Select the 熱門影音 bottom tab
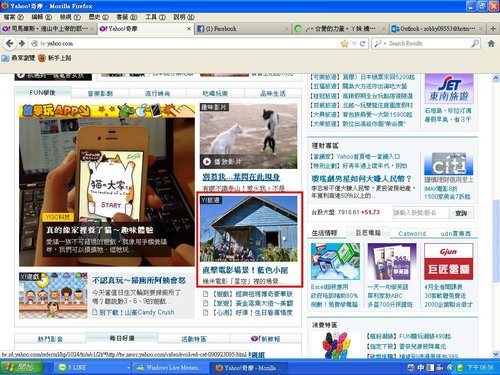500x375 pixels. pos(50,339)
